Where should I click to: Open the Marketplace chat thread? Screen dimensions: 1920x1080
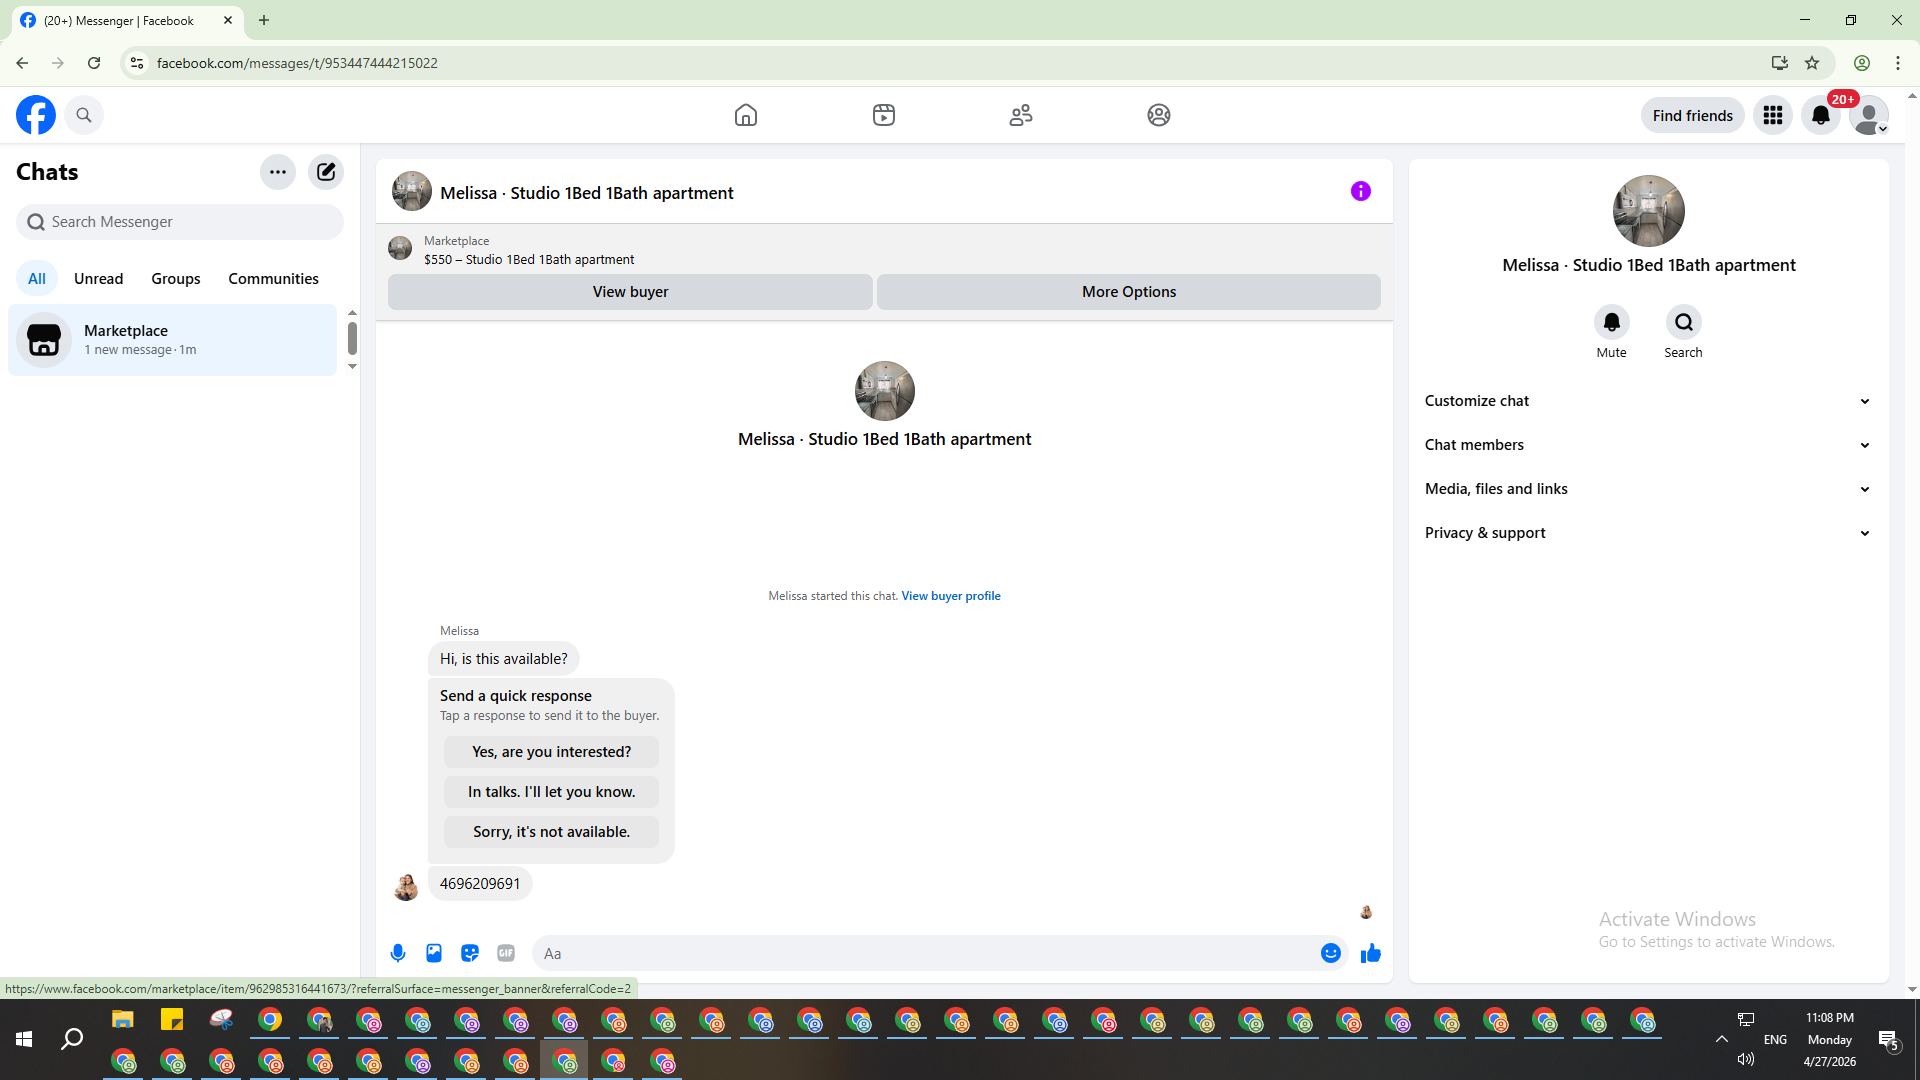click(173, 340)
